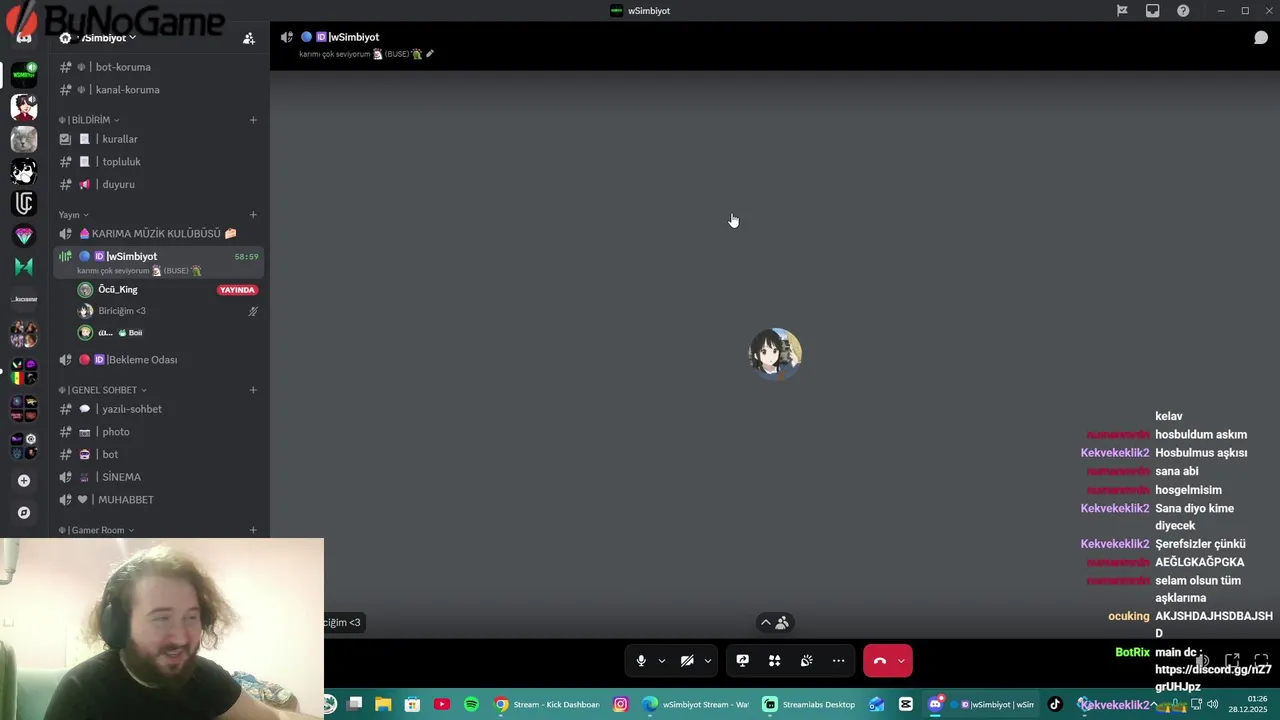Toggle the camera on/off button
The width and height of the screenshot is (1280, 720).
point(687,661)
